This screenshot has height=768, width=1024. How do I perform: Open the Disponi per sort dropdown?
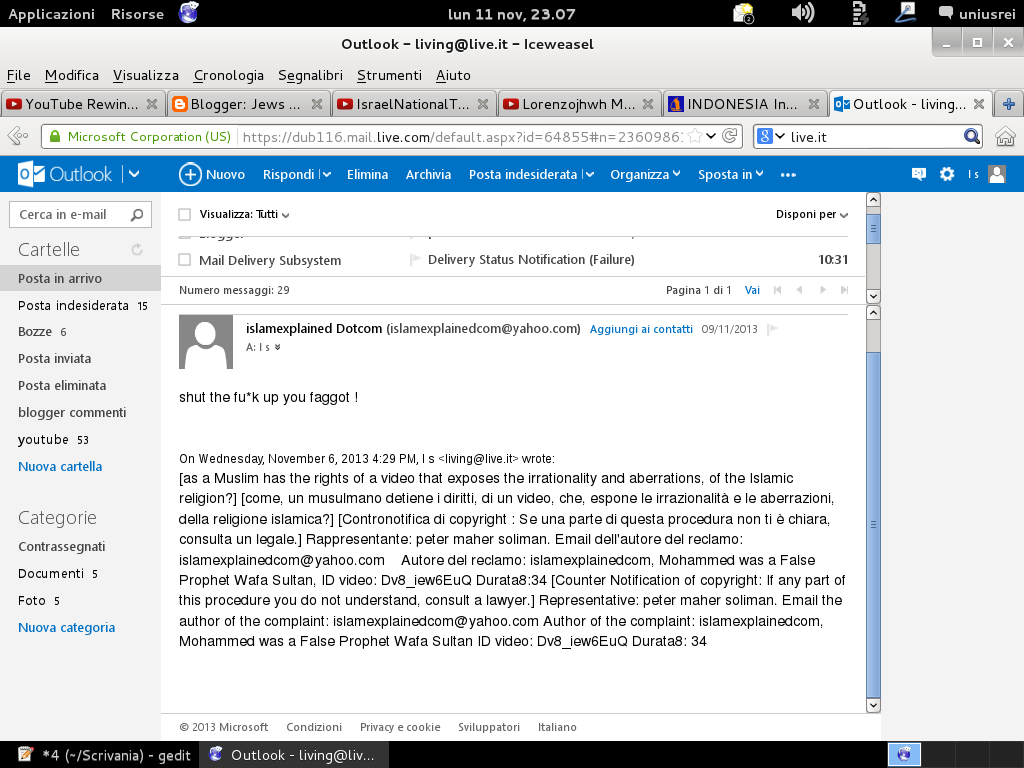click(x=812, y=214)
